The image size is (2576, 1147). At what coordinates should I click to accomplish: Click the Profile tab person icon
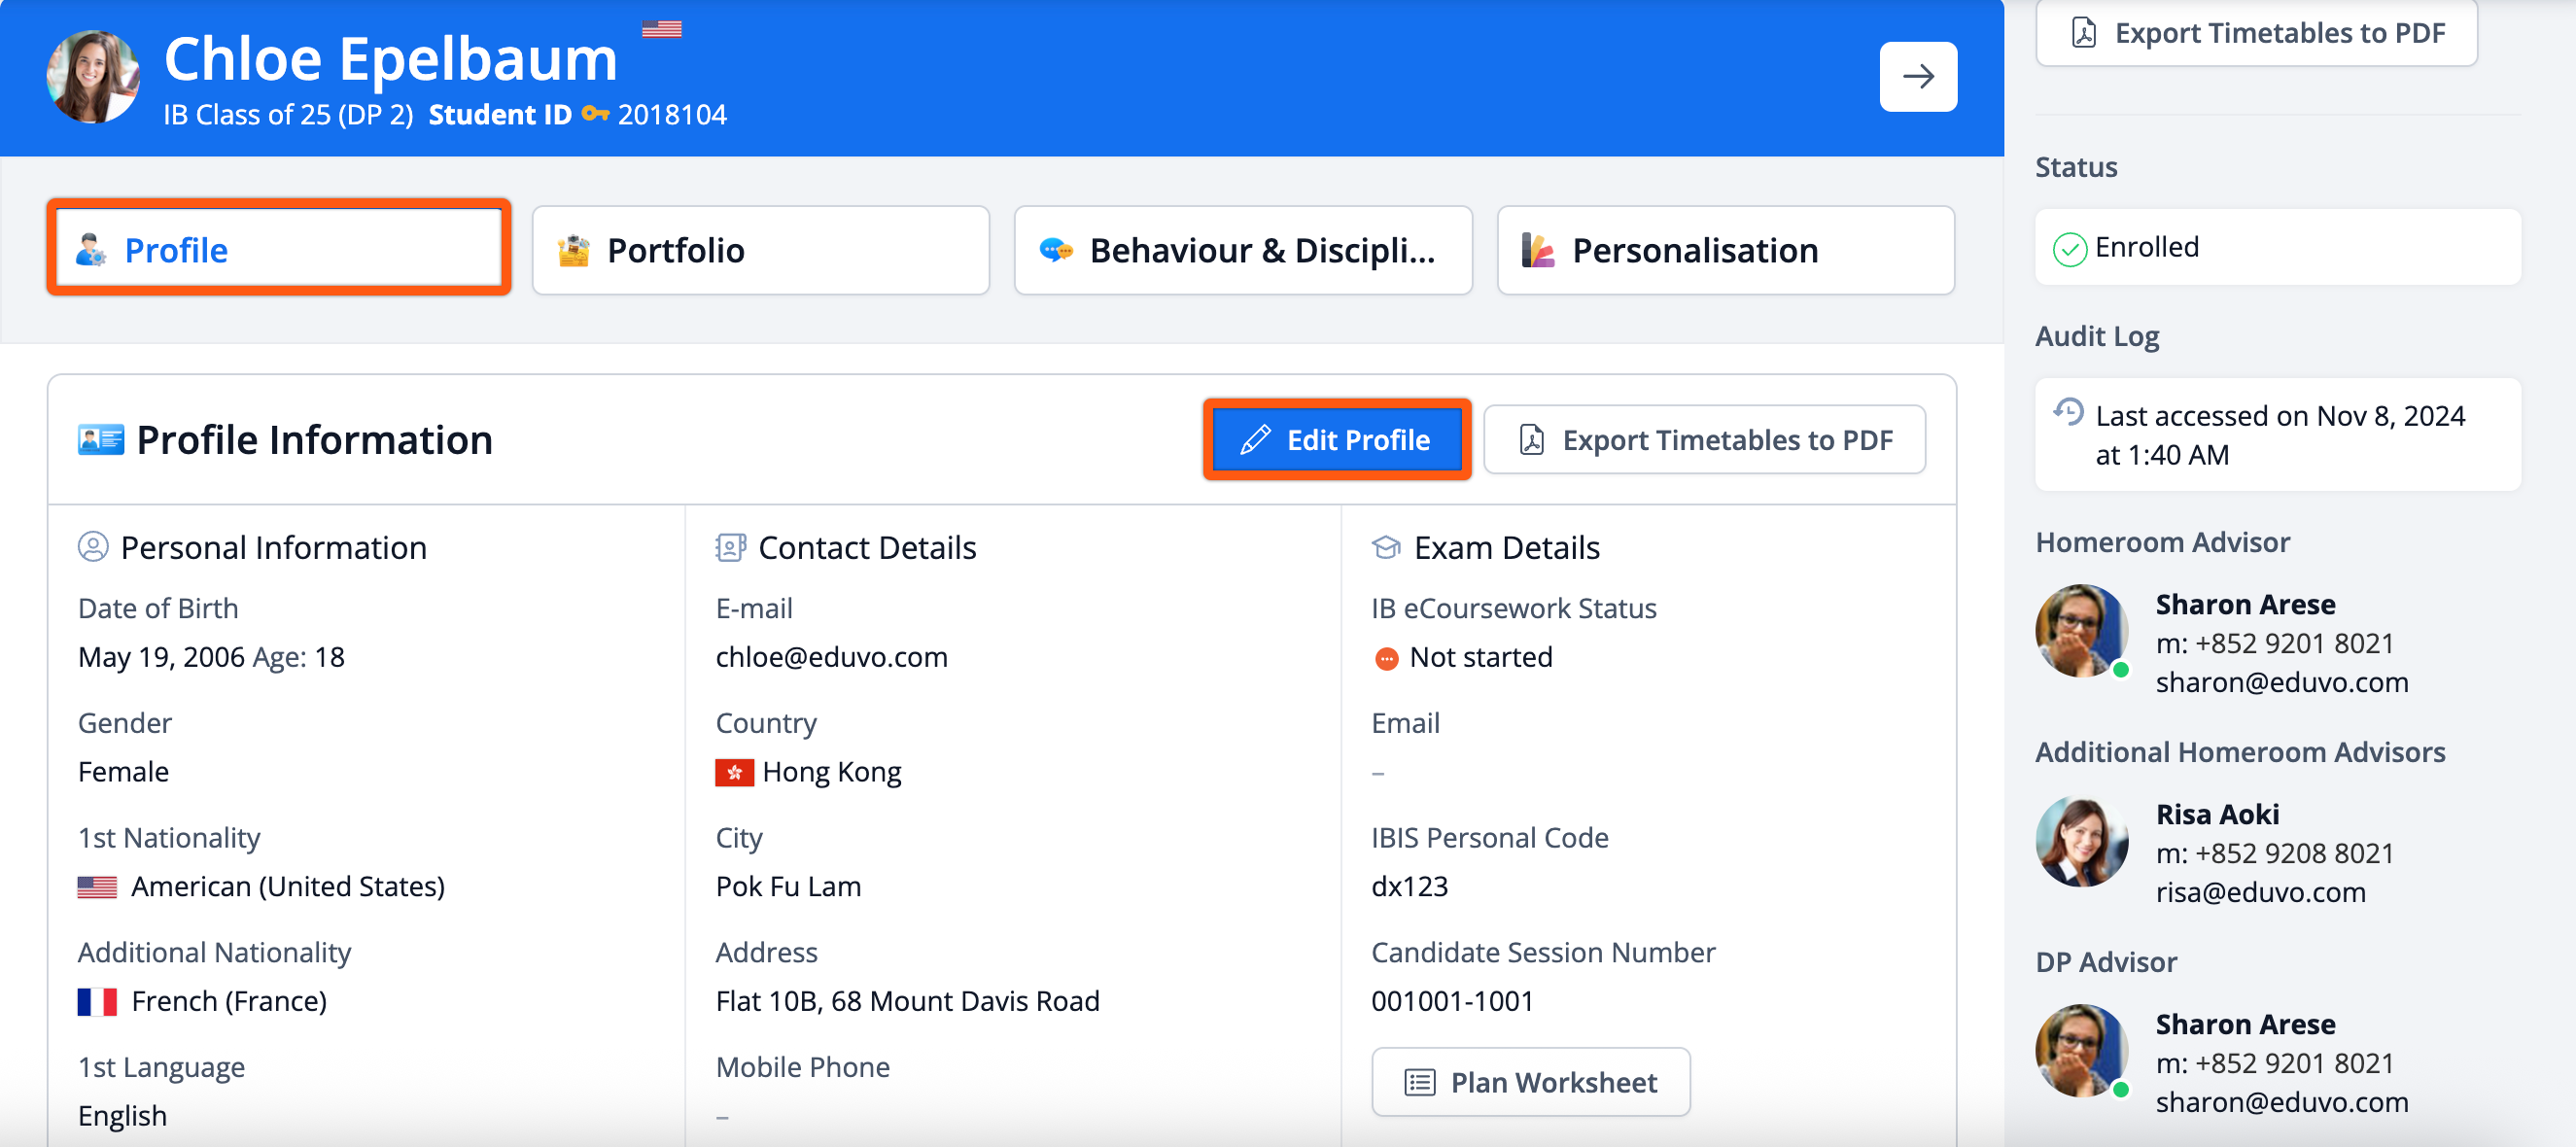[x=91, y=250]
